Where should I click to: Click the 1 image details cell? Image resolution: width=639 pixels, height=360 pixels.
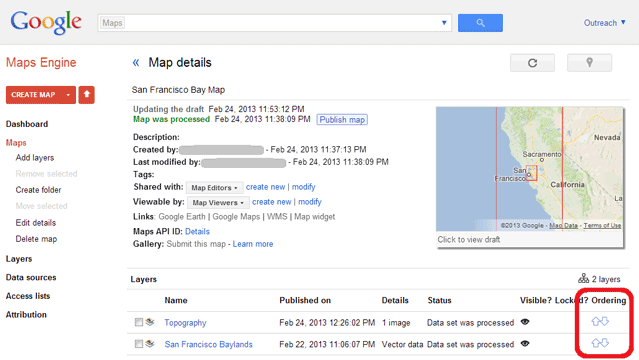tap(396, 322)
